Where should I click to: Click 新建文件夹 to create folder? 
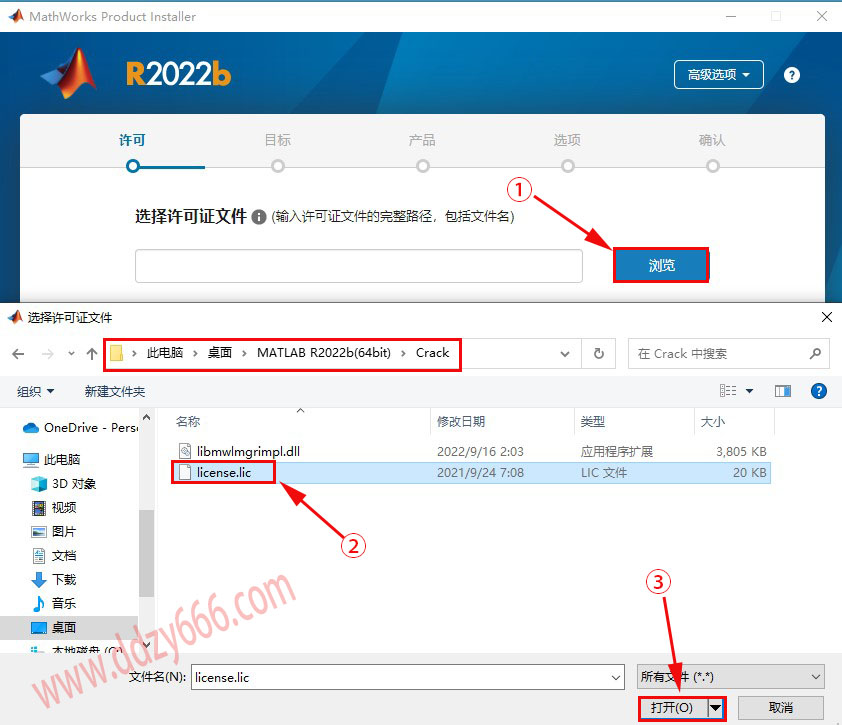[x=114, y=392]
